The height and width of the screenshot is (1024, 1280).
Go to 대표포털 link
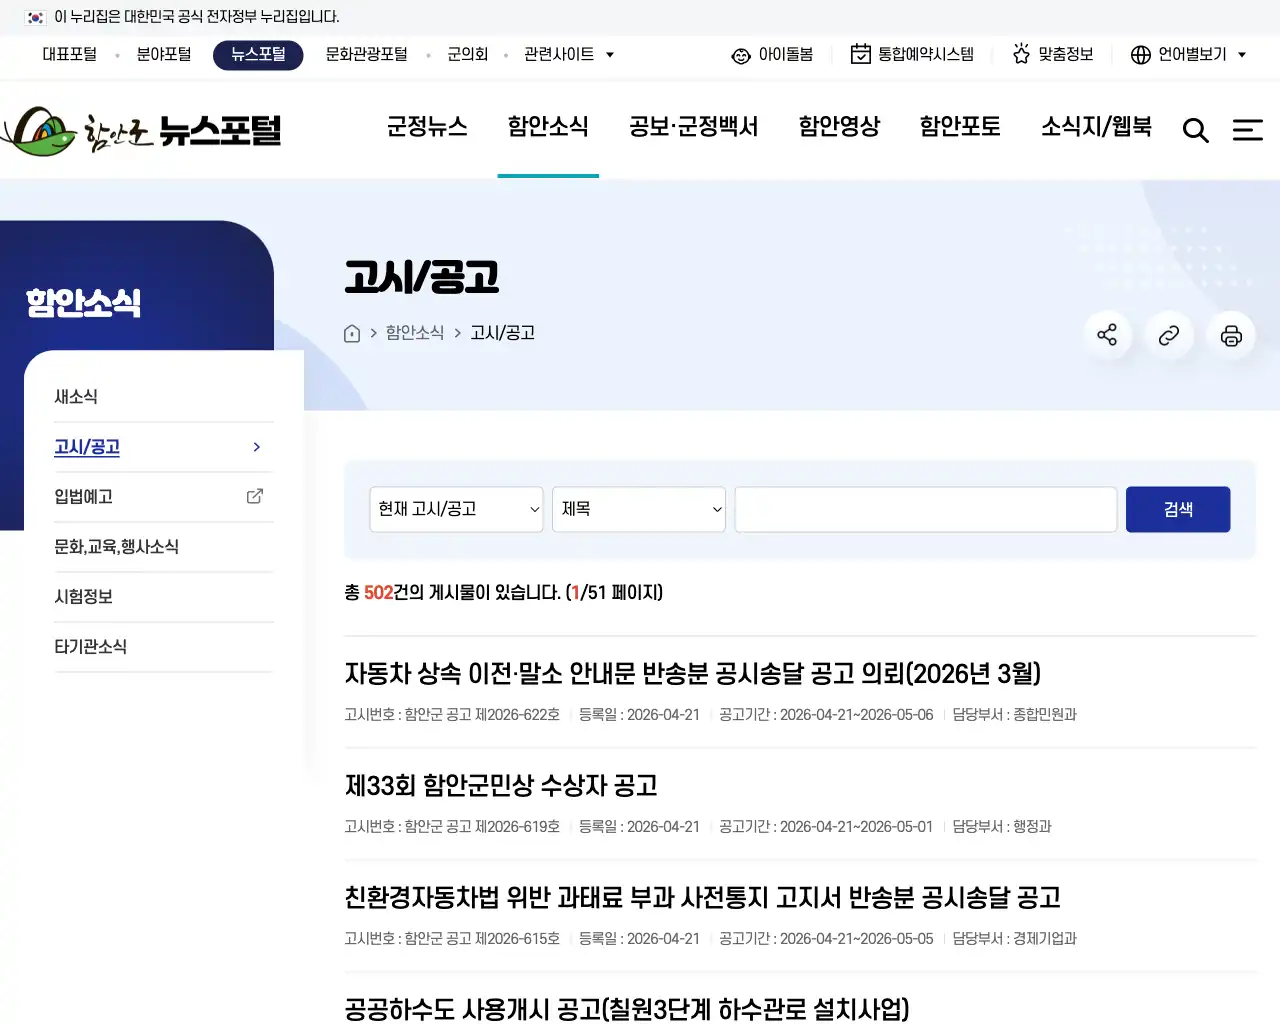click(70, 54)
